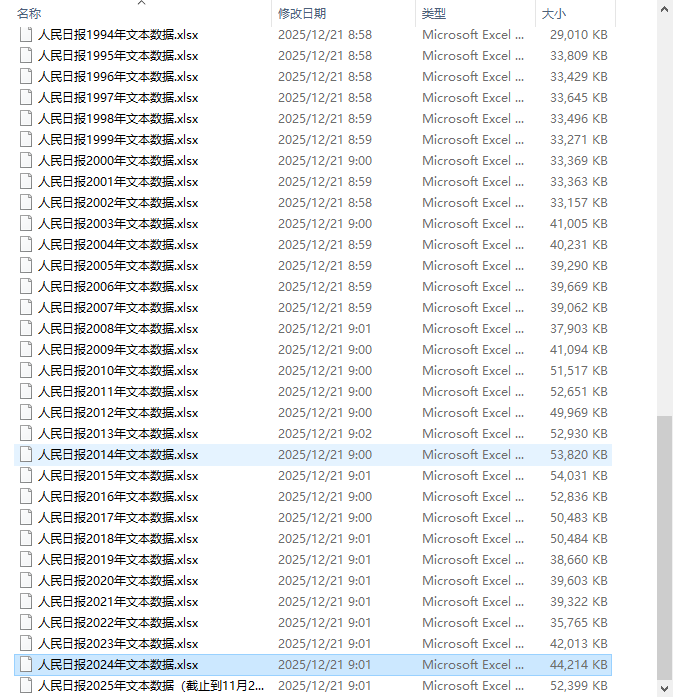
Task: Click file icon of 人民日报2017年文本数据.xlsx
Action: tap(26, 518)
